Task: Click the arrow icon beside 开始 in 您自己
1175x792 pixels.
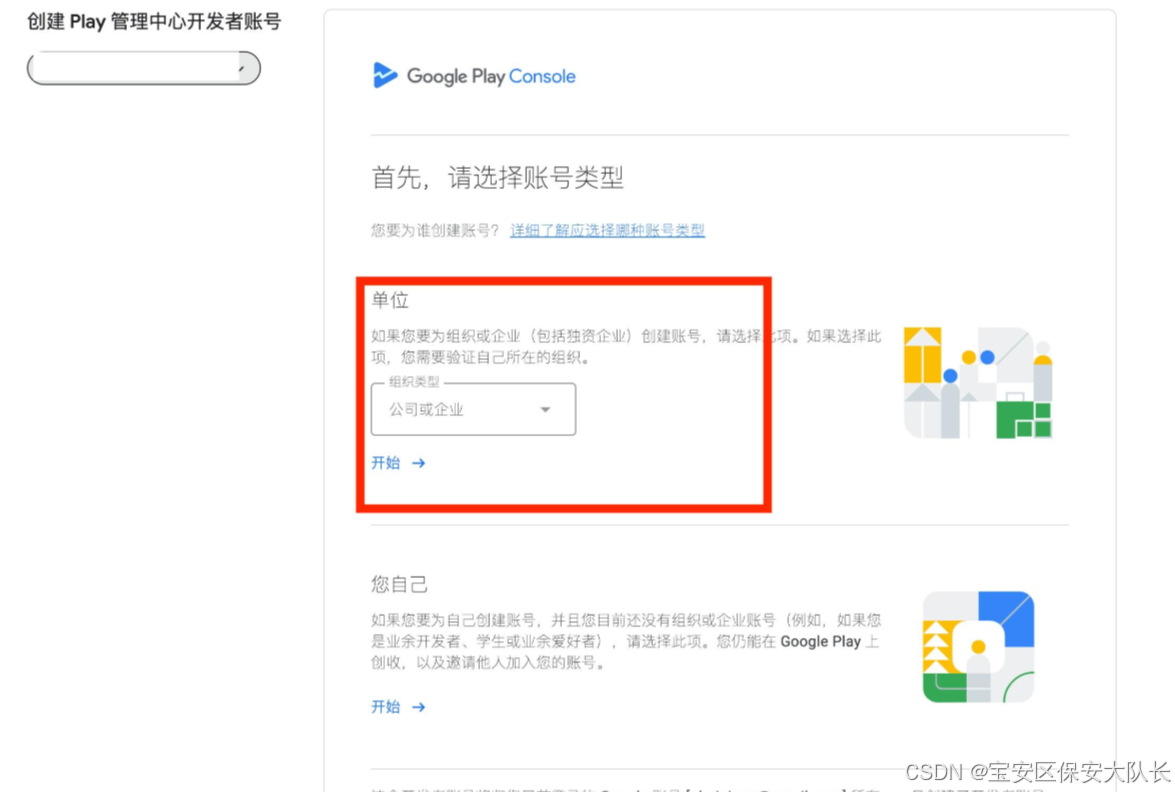Action: coord(418,707)
